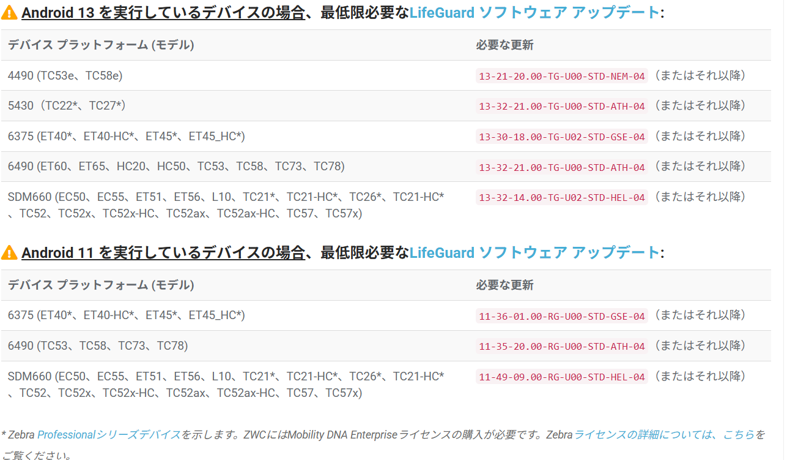Click warning icon beside Android 13 heading
The height and width of the screenshot is (460, 787).
[x=9, y=13]
